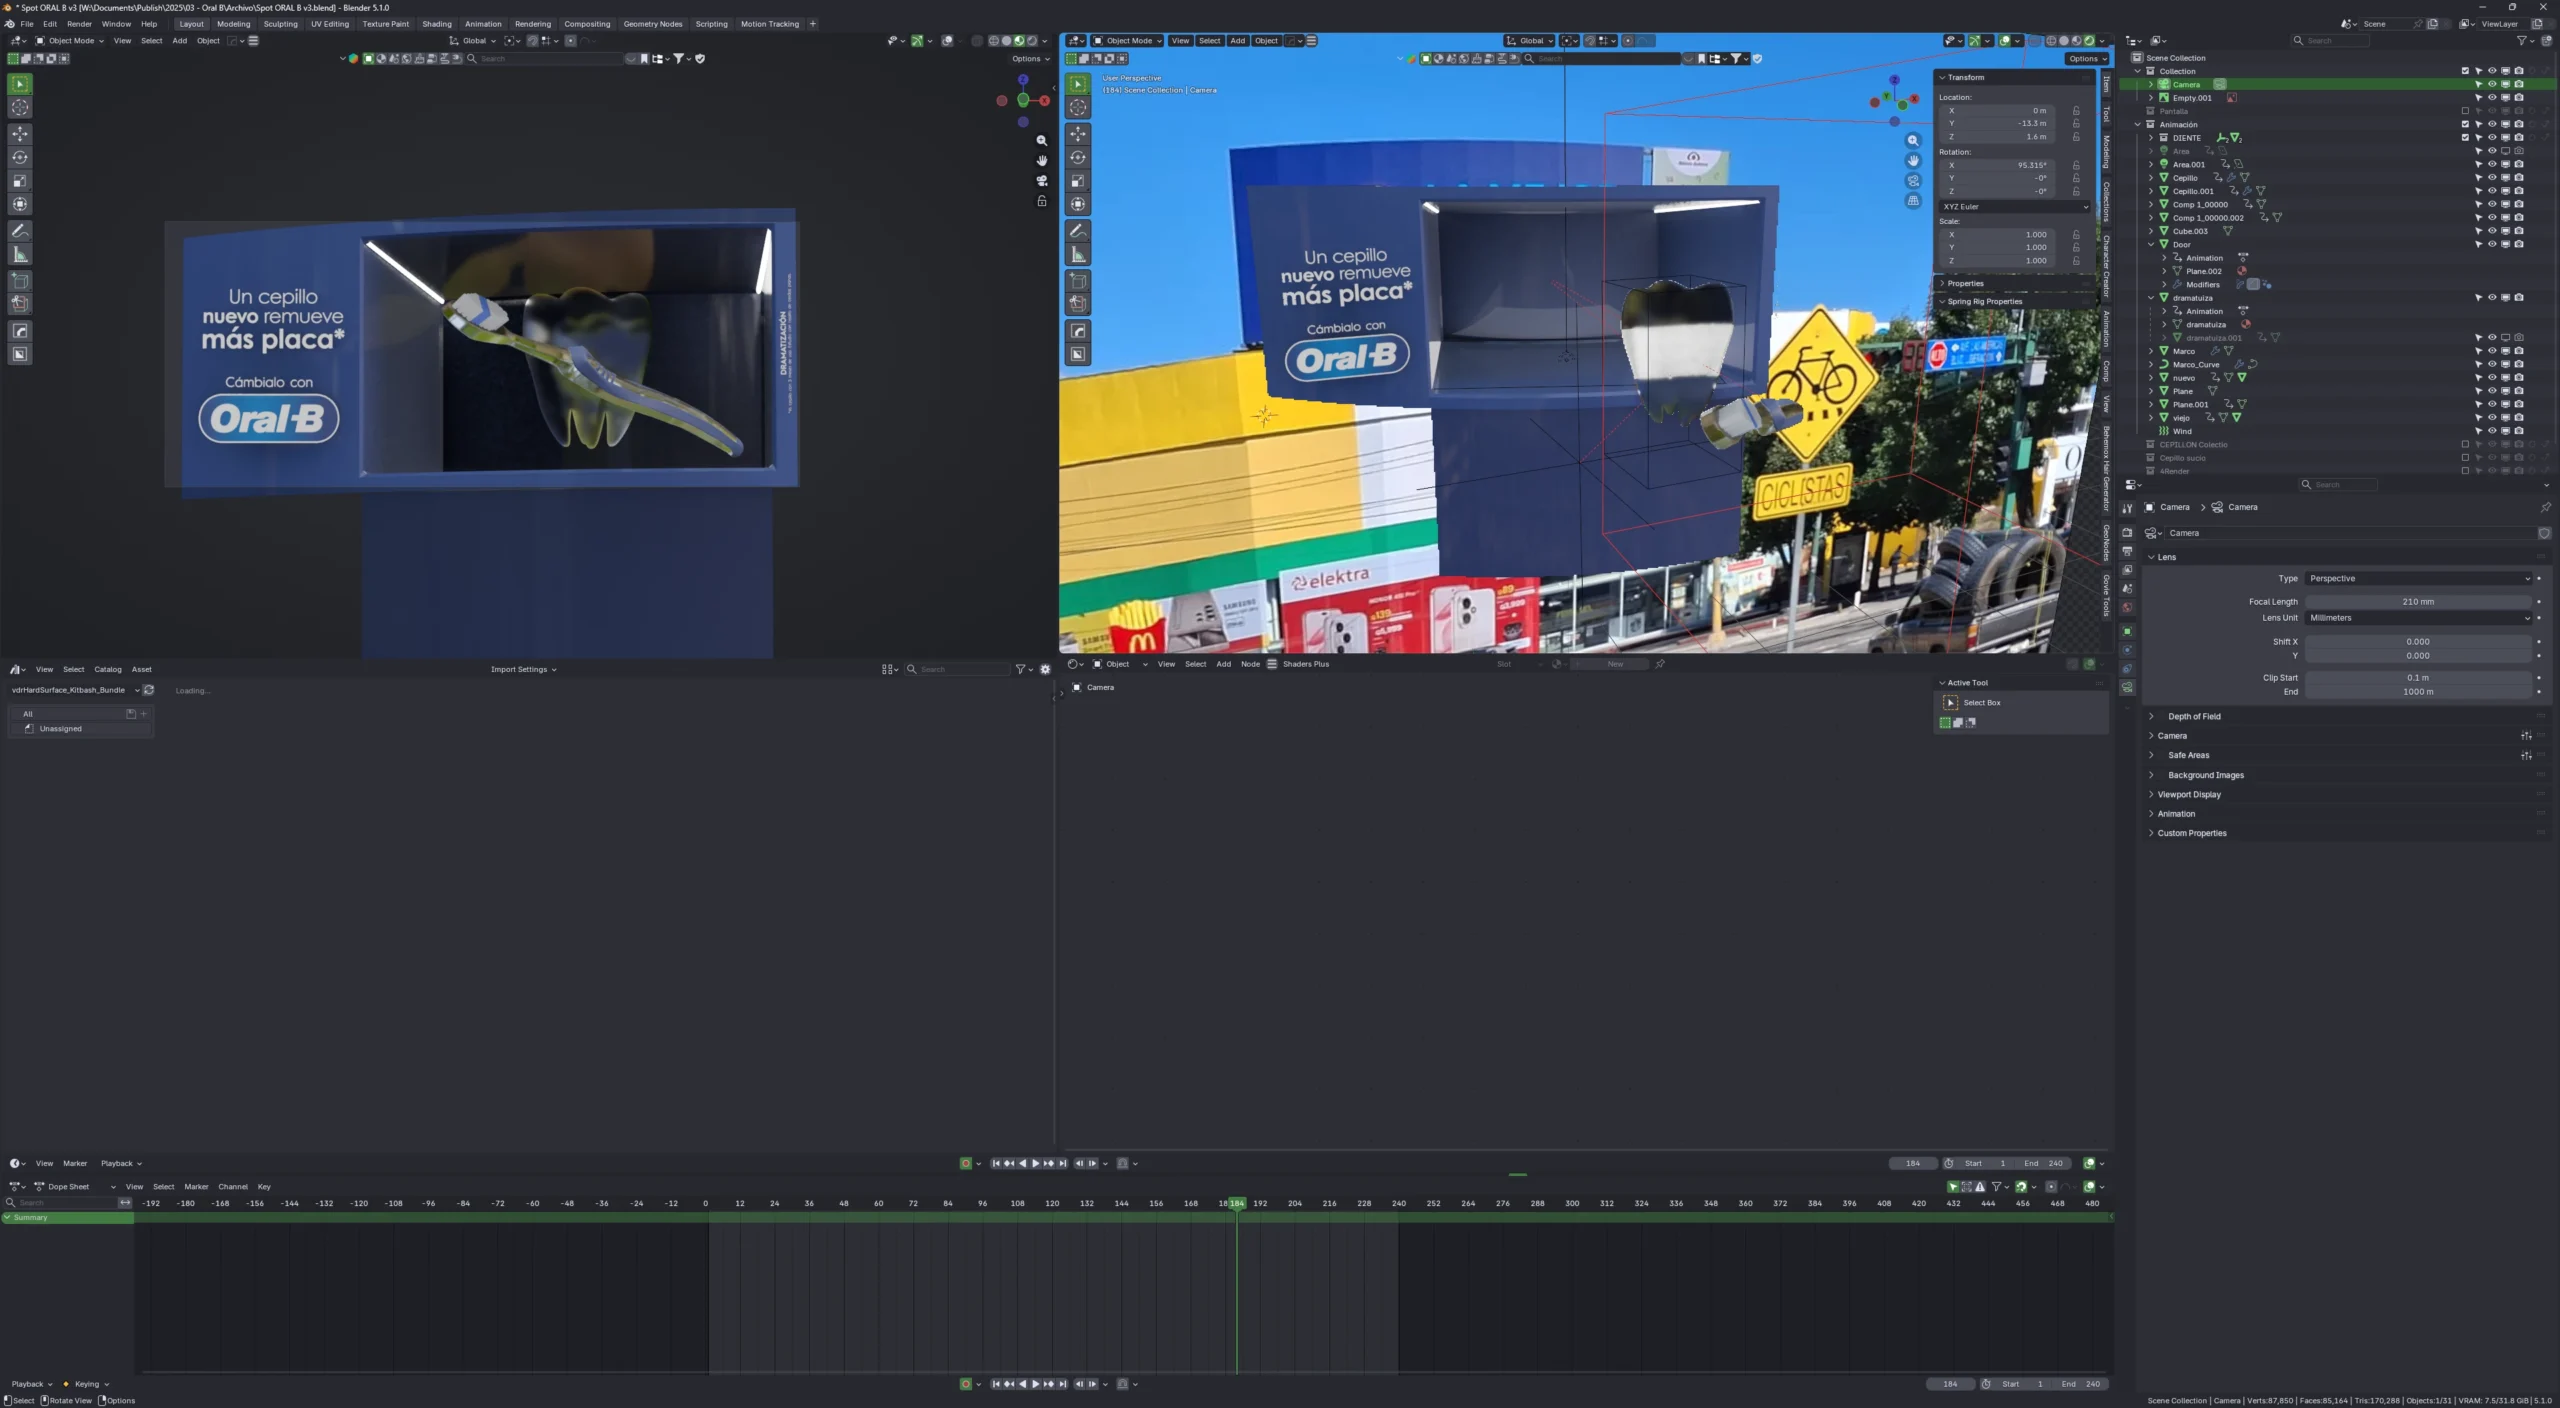Switch to the Shading workspace tab
This screenshot has width=2560, height=1408.
437,24
